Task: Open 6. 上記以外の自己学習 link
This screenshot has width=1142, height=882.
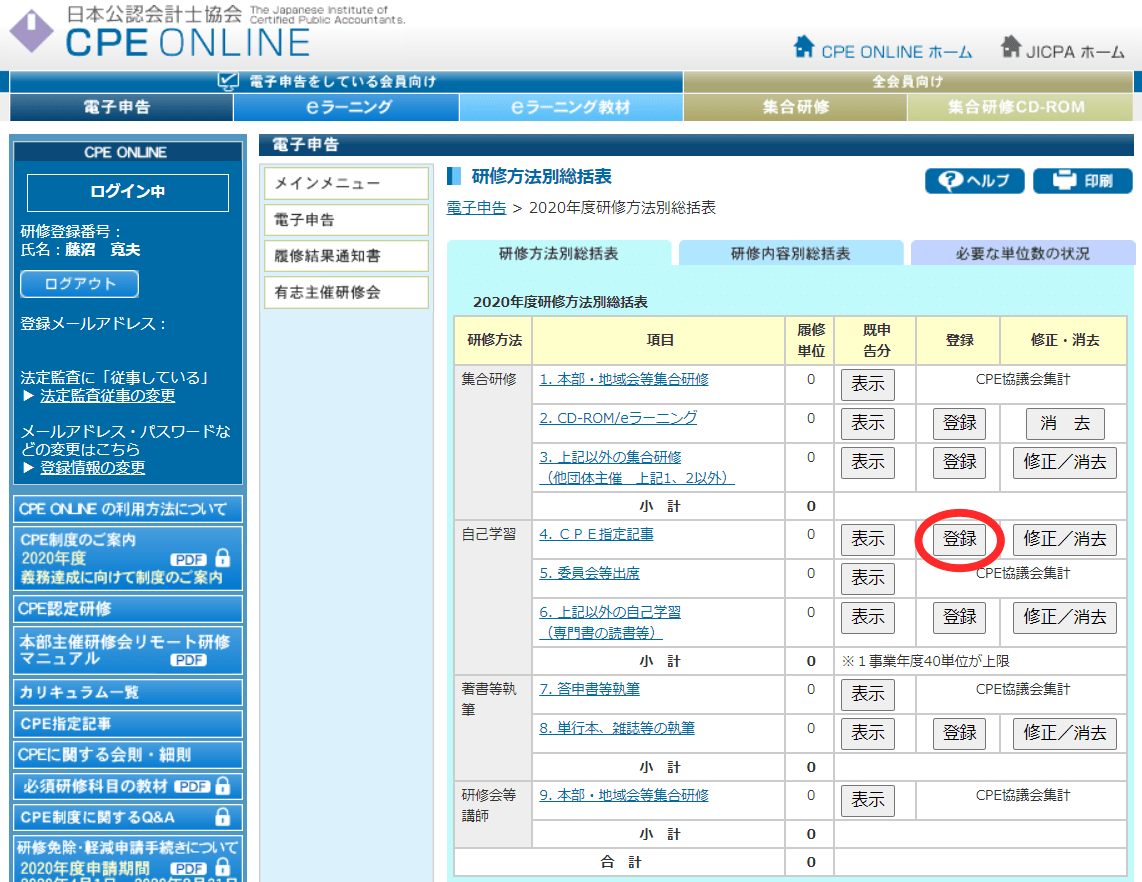Action: (610, 623)
